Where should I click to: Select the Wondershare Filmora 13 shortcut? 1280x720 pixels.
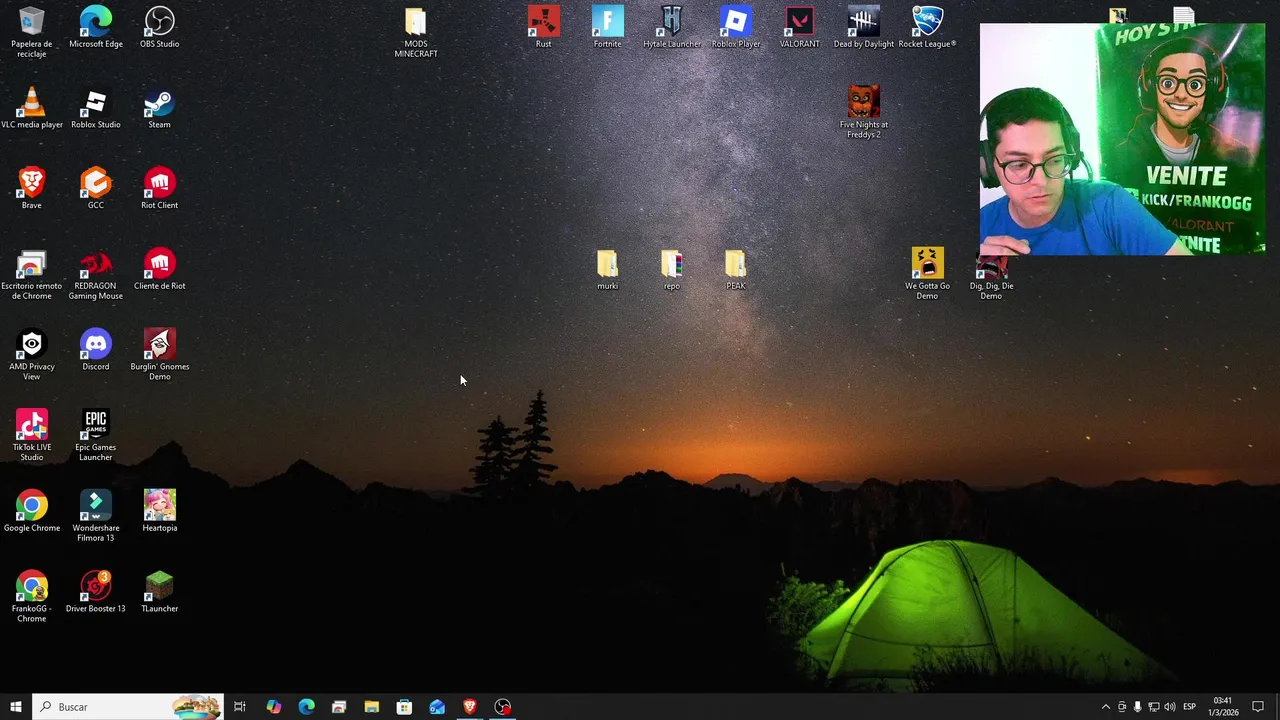tap(96, 516)
